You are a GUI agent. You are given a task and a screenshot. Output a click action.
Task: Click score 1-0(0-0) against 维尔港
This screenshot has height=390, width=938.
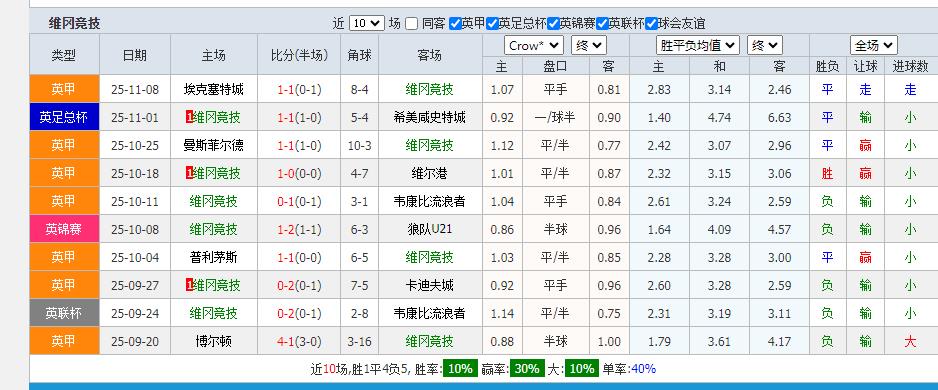299,173
